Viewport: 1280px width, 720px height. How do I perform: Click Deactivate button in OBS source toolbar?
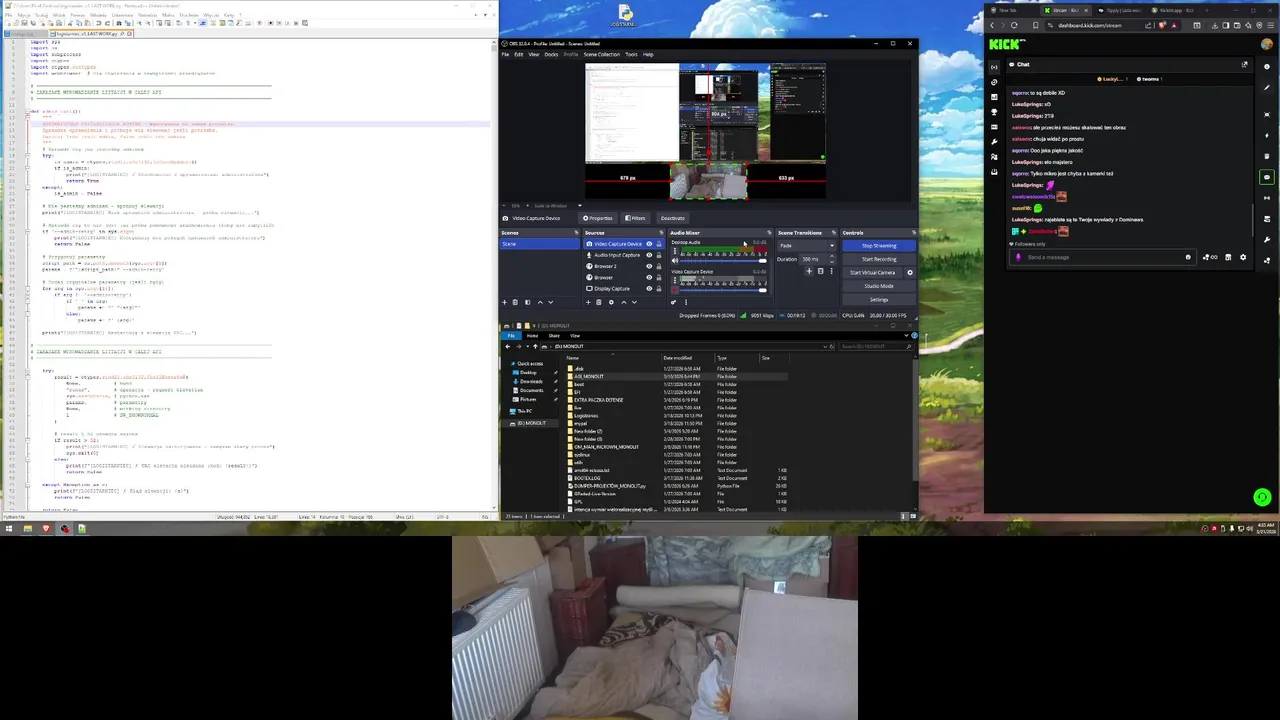pyautogui.click(x=673, y=218)
